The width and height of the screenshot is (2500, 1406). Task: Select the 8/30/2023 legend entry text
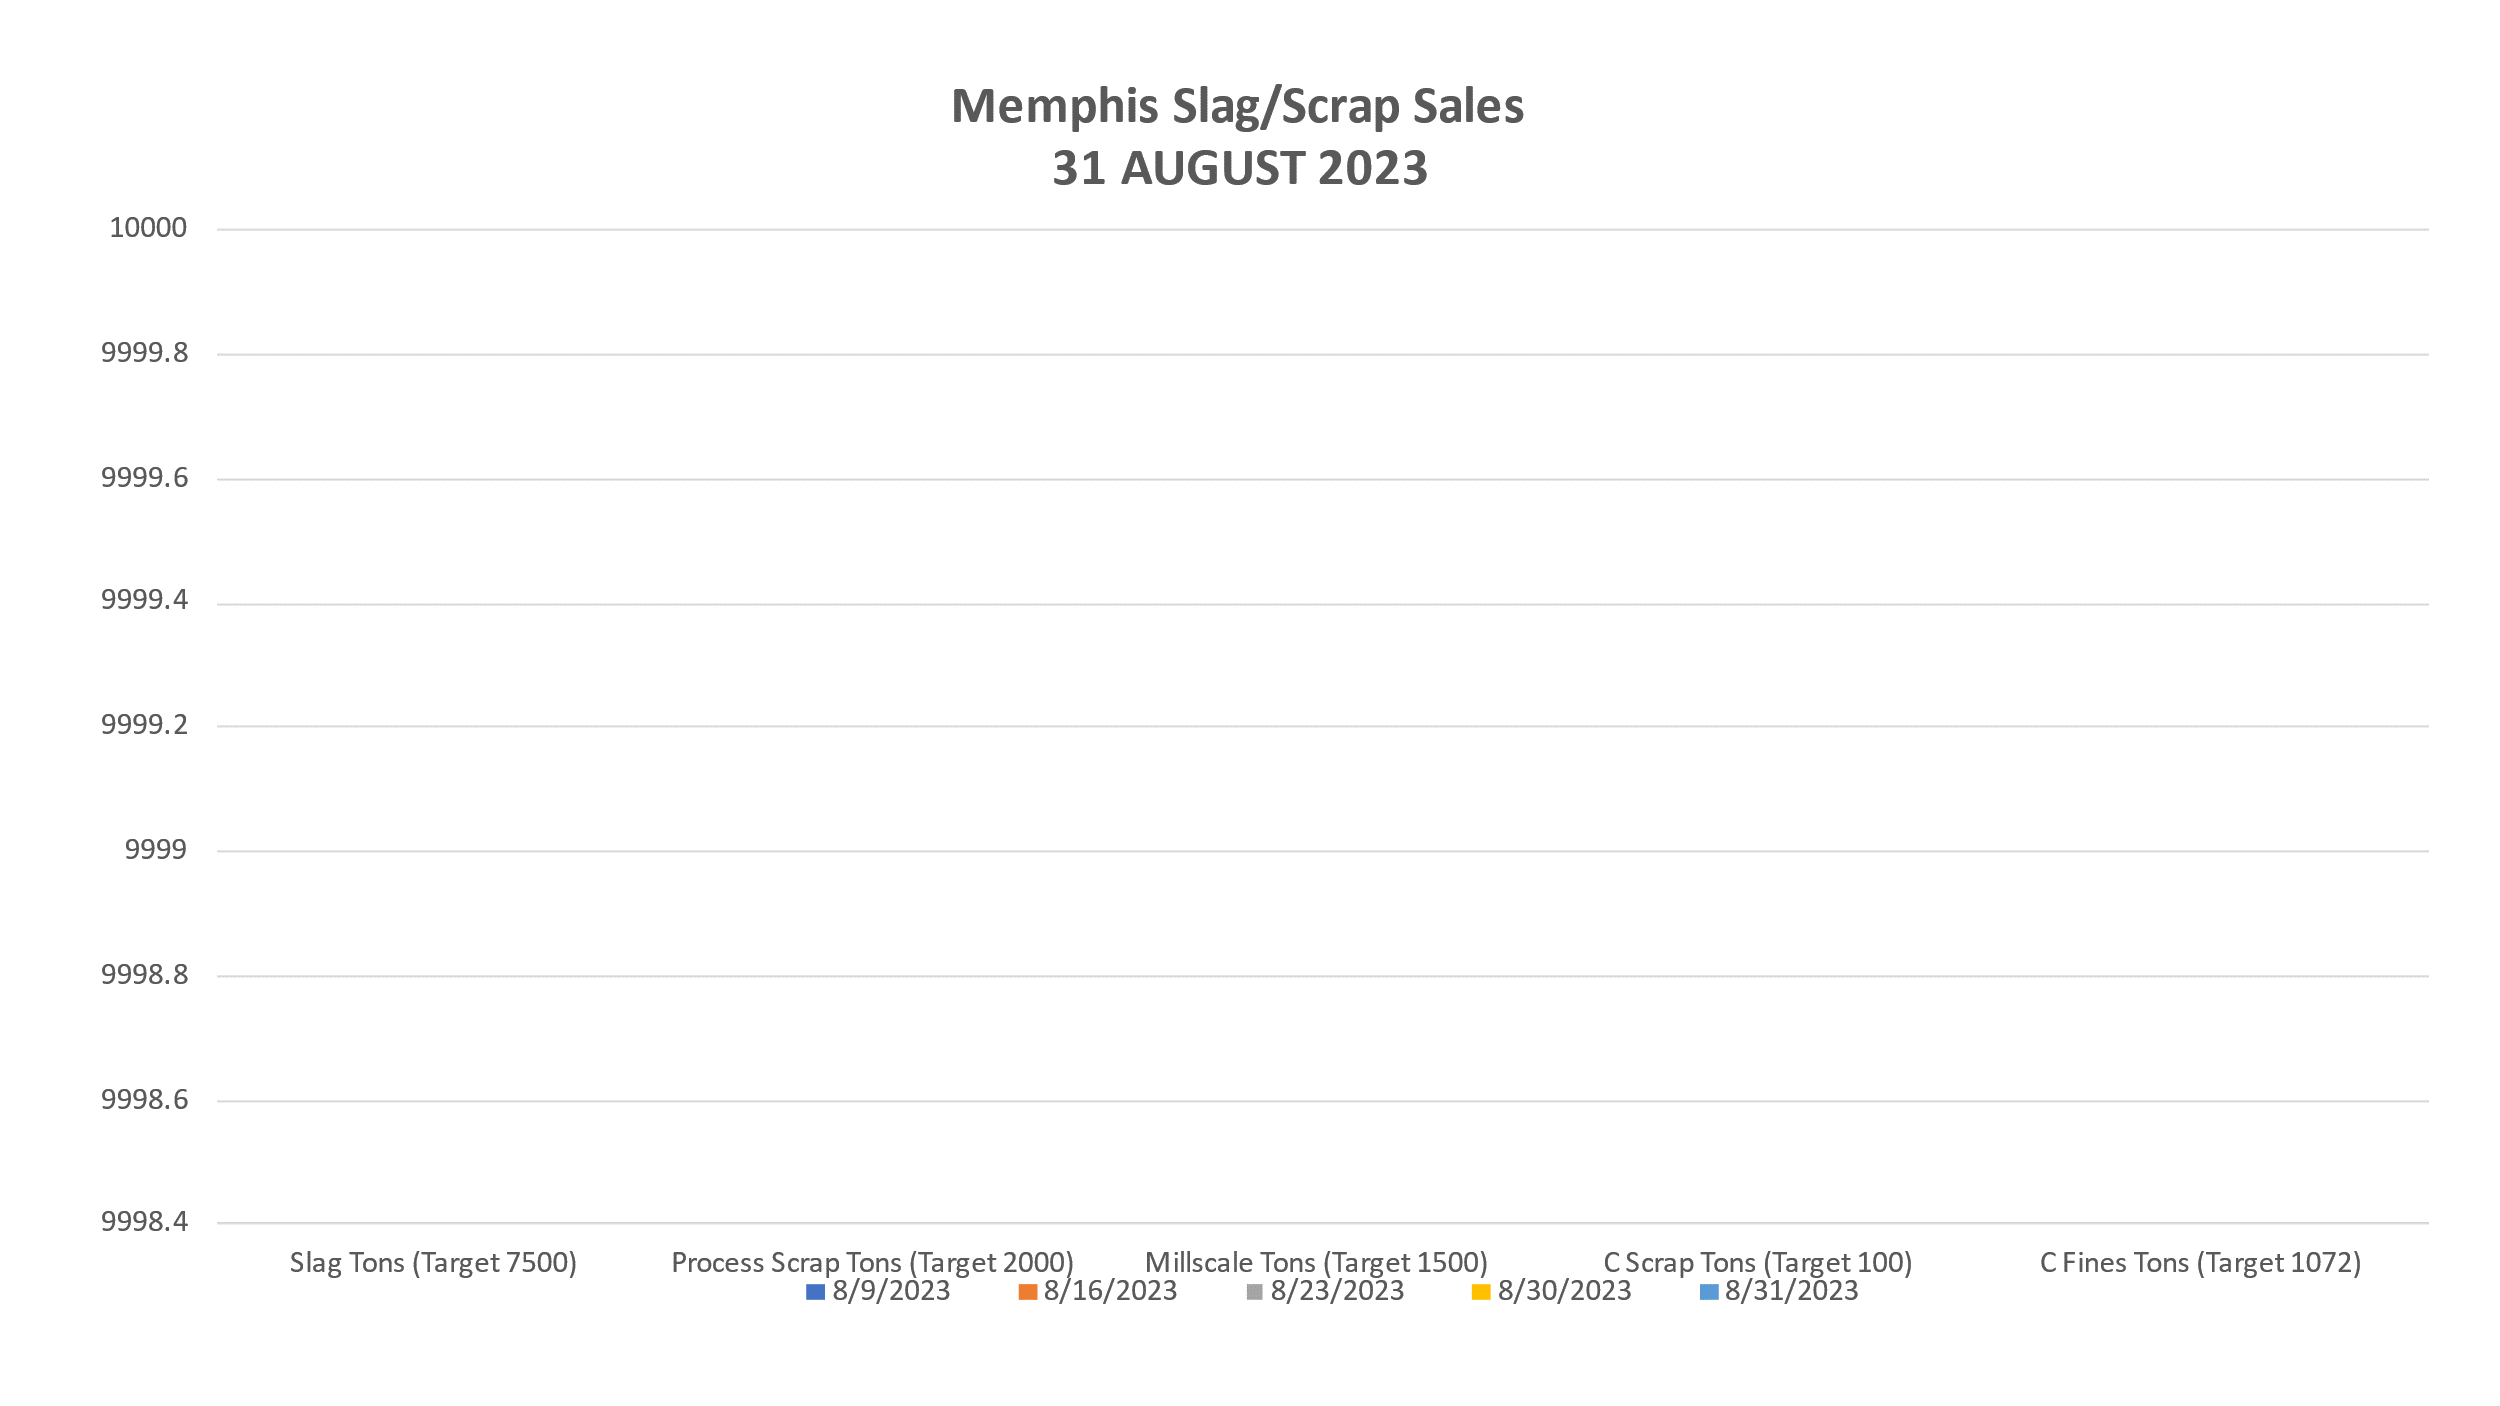(x=1564, y=1291)
